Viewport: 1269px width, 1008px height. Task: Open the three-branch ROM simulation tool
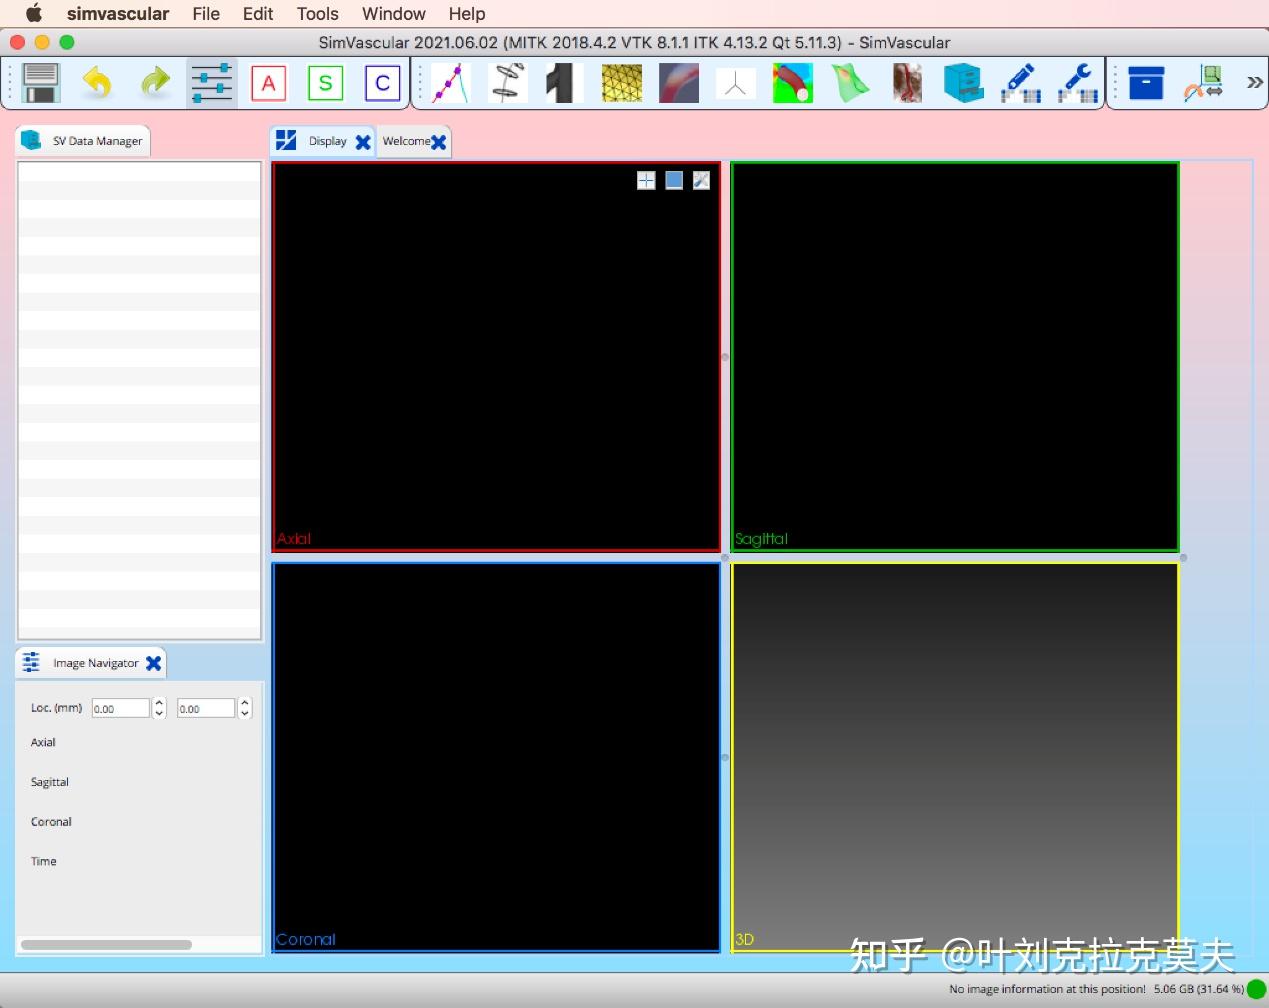(x=736, y=83)
